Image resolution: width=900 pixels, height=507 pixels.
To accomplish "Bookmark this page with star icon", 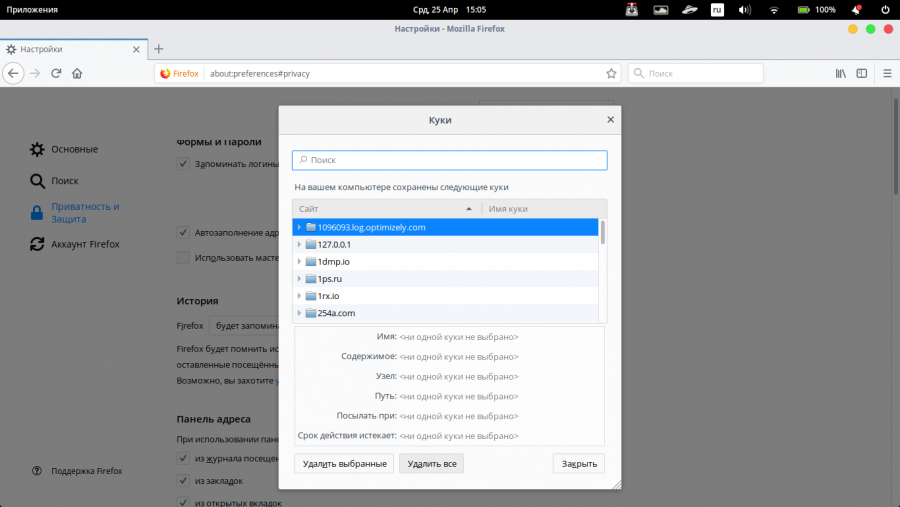I will click(x=611, y=73).
